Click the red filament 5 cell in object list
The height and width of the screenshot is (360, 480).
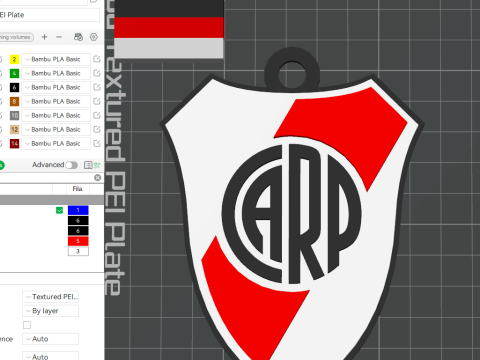click(78, 241)
